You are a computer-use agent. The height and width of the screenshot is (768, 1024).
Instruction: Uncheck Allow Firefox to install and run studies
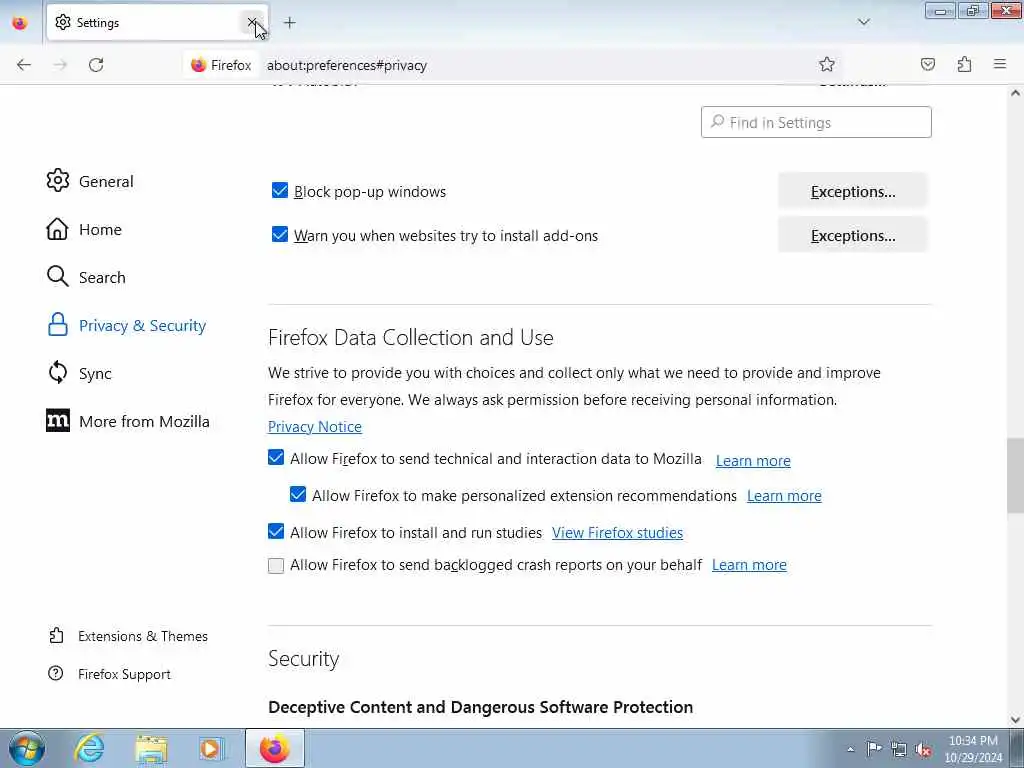(x=276, y=532)
